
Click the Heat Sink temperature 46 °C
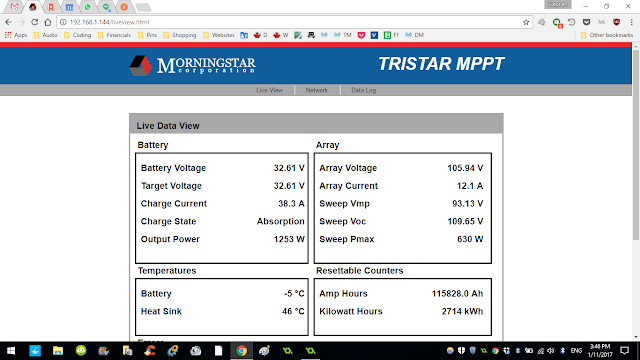[293, 311]
